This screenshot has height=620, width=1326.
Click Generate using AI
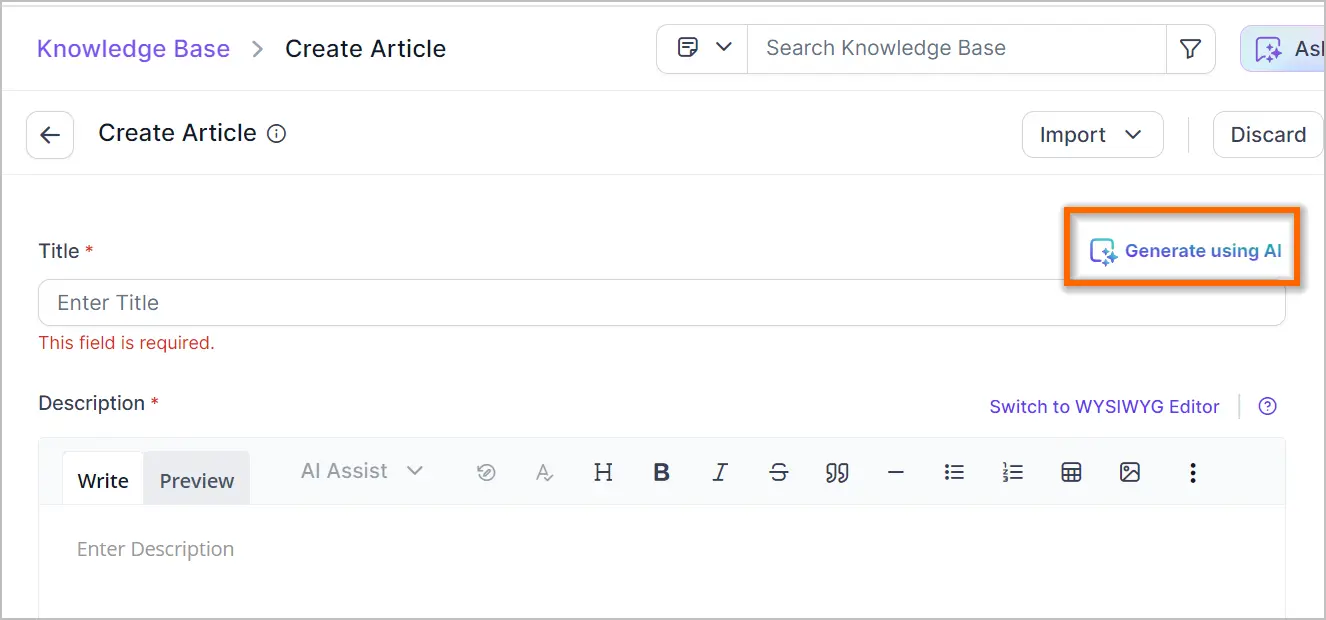(x=1185, y=251)
